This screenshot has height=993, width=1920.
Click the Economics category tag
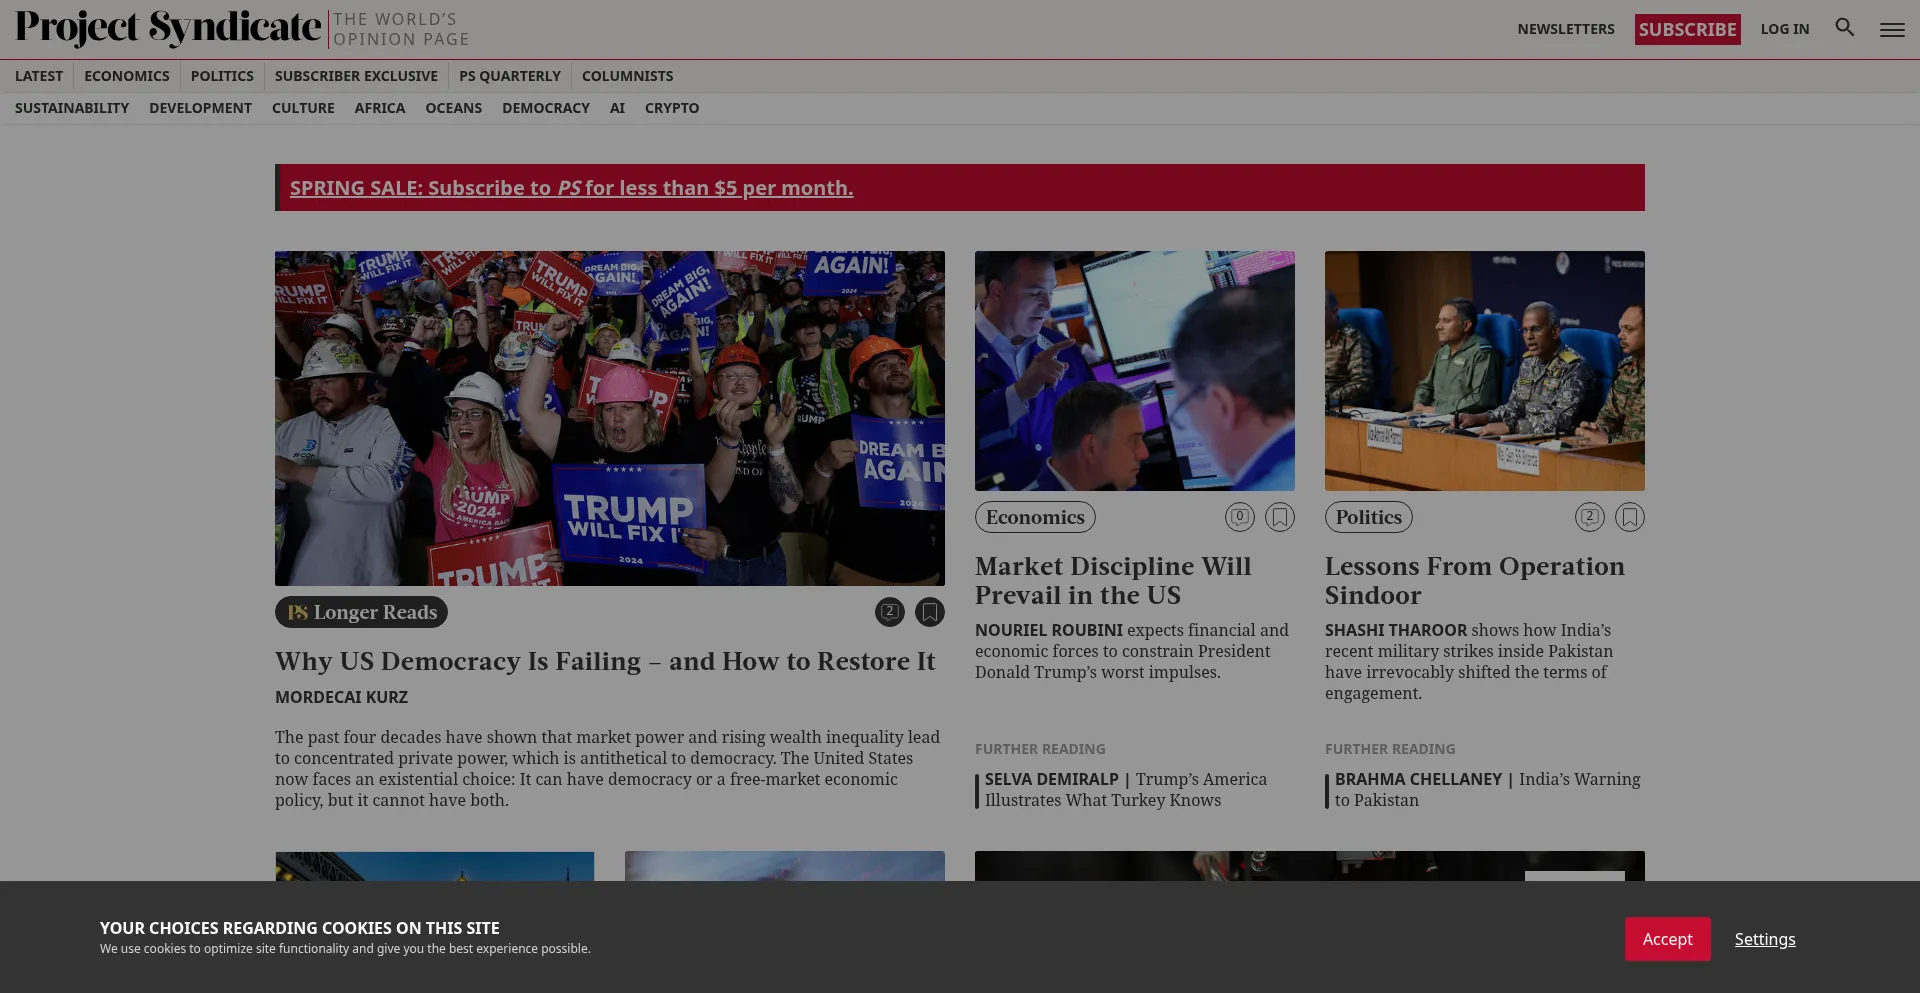click(x=1035, y=517)
